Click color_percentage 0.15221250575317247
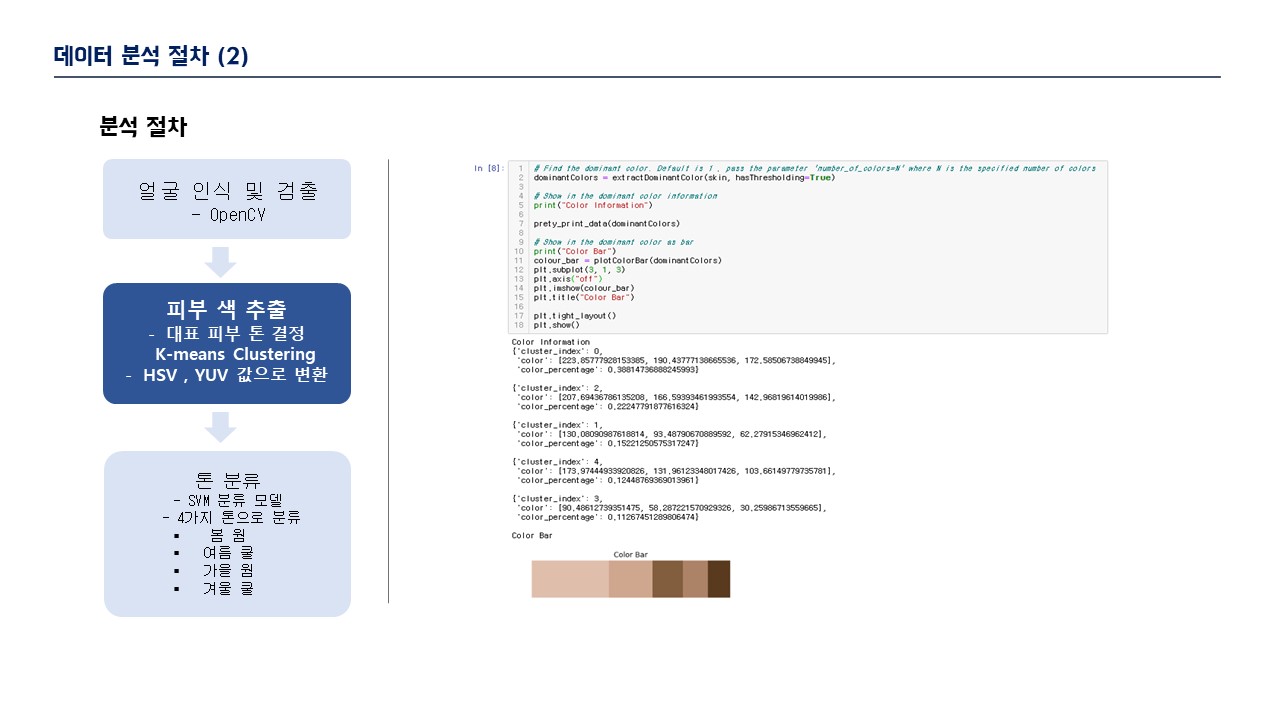 click(607, 443)
